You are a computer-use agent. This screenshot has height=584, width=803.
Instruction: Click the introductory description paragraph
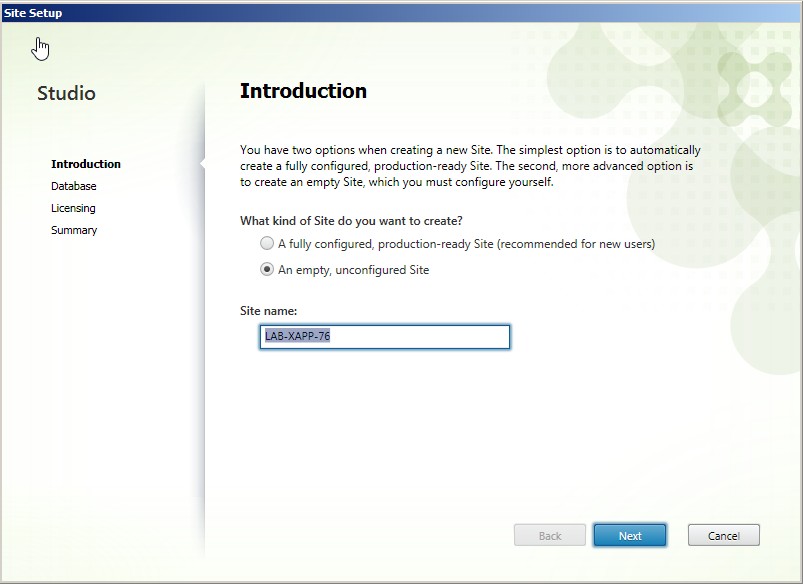(x=470, y=166)
